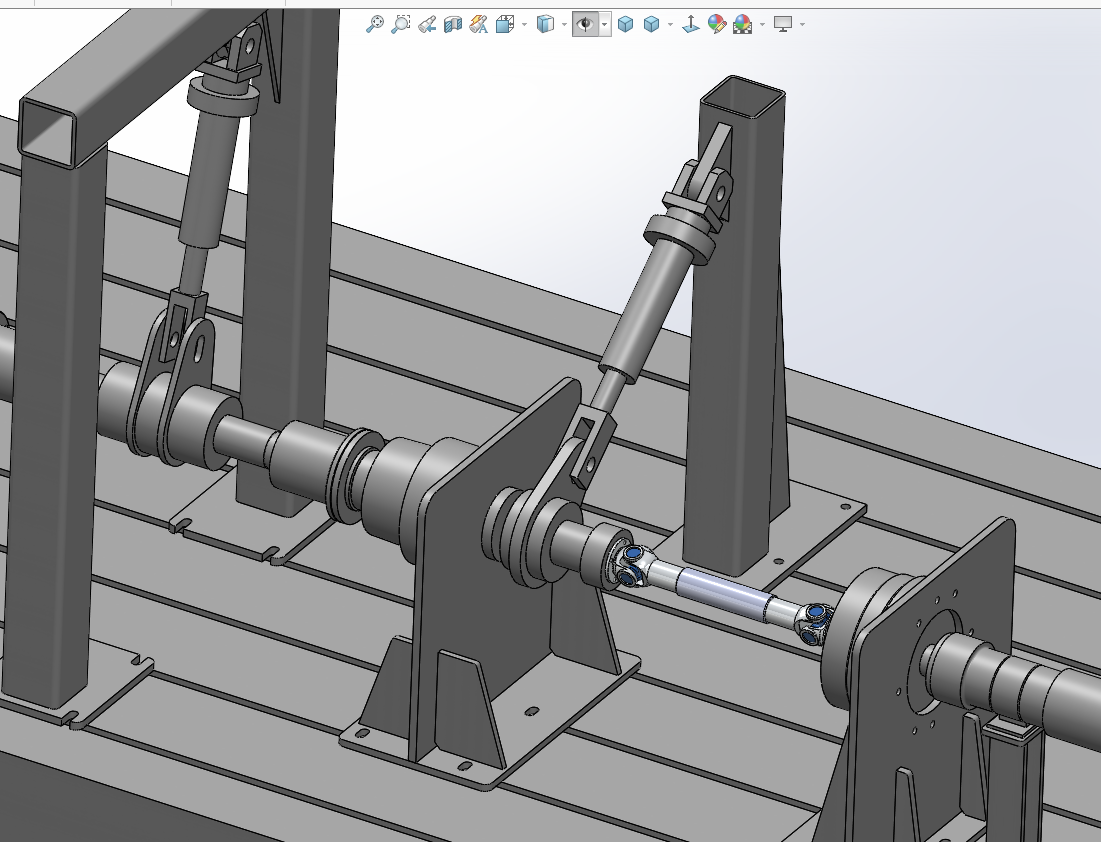This screenshot has height=842, width=1101.
Task: Click the plane with upward arrow icon
Action: (690, 25)
